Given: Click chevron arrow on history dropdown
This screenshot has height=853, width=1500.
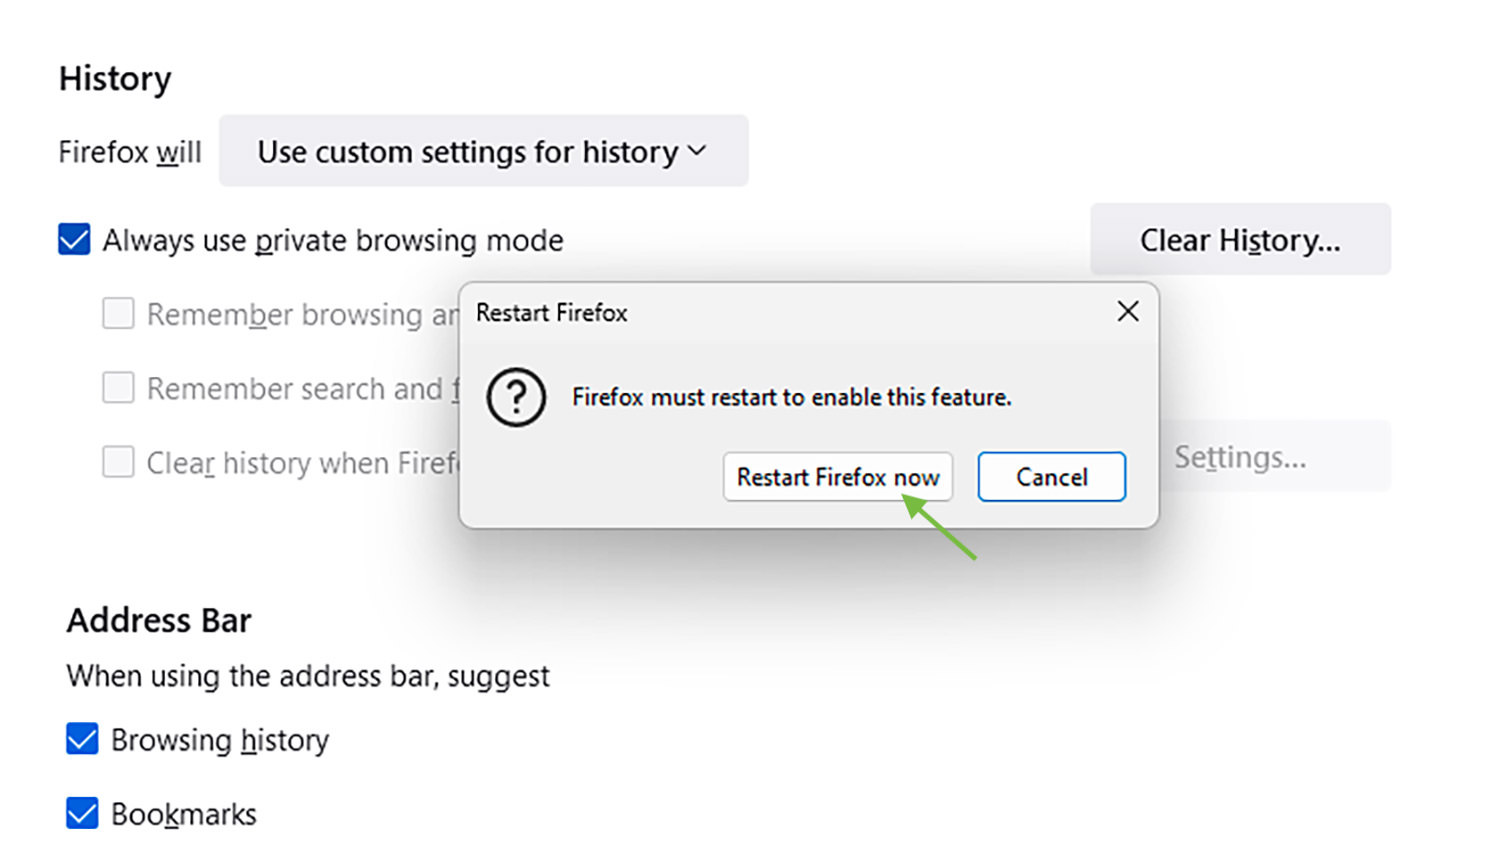Looking at the screenshot, I should tap(698, 151).
